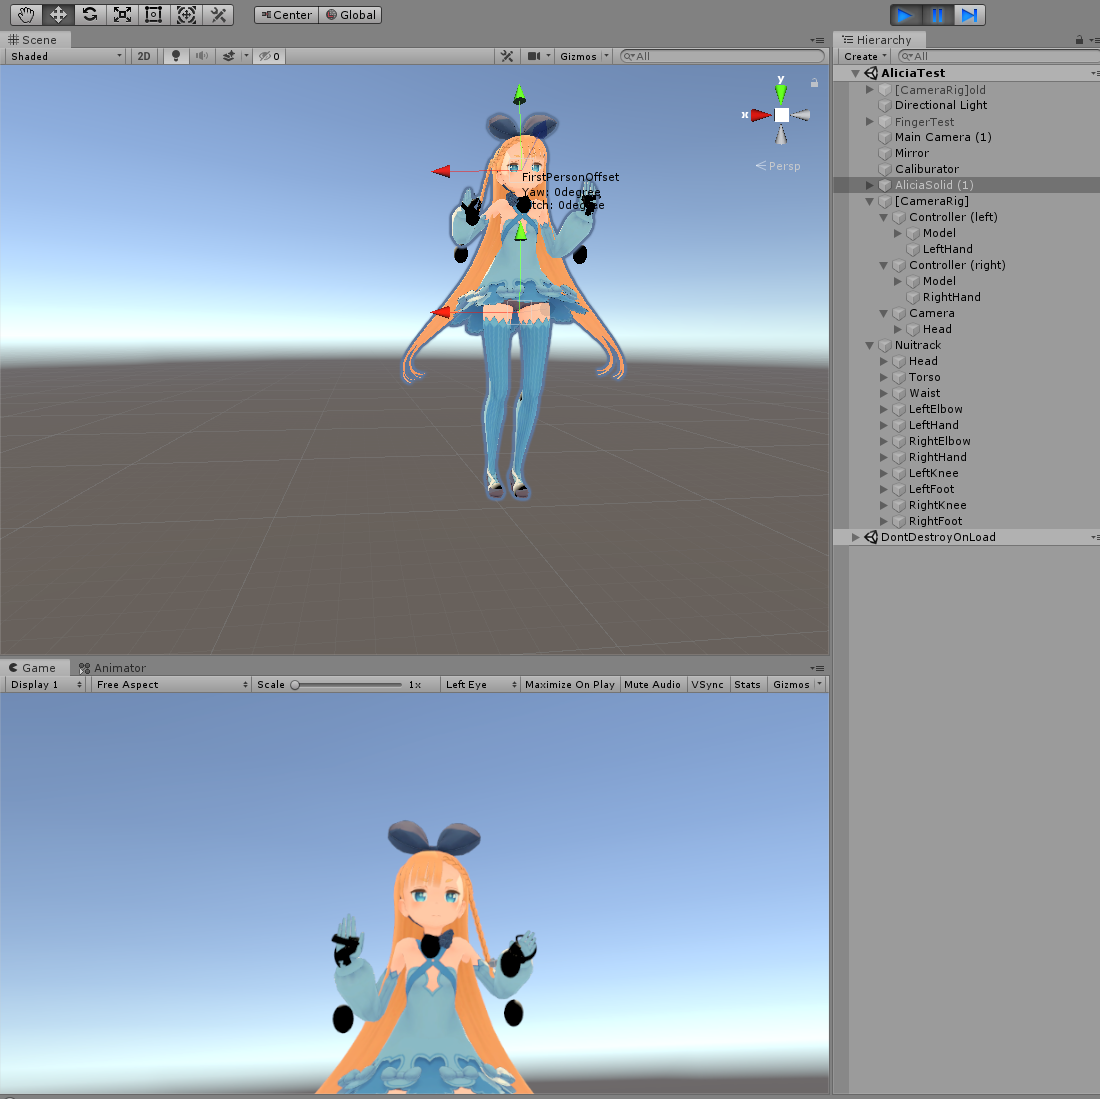Open the Free Aspect dropdown

[x=171, y=685]
